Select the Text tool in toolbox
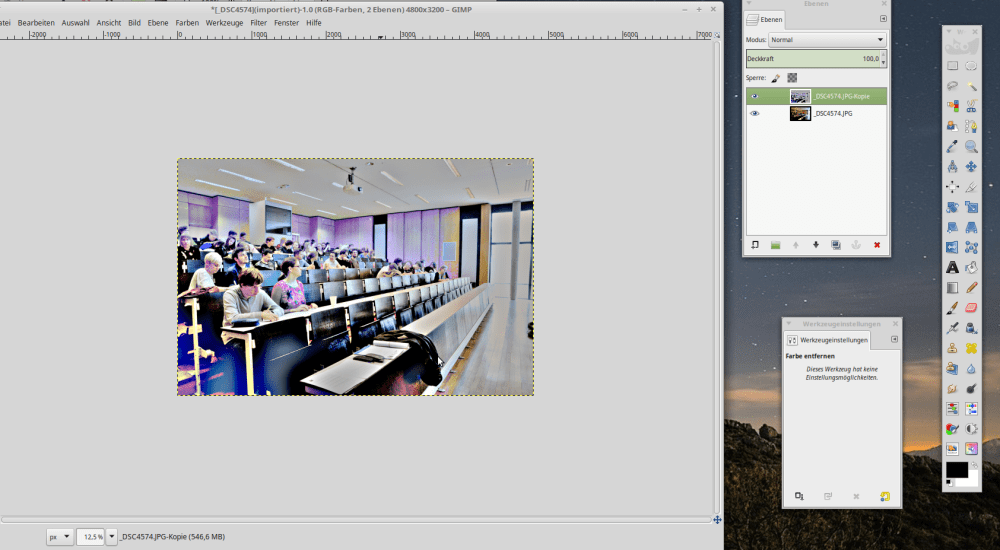Image resolution: width=1000 pixels, height=550 pixels. click(952, 268)
